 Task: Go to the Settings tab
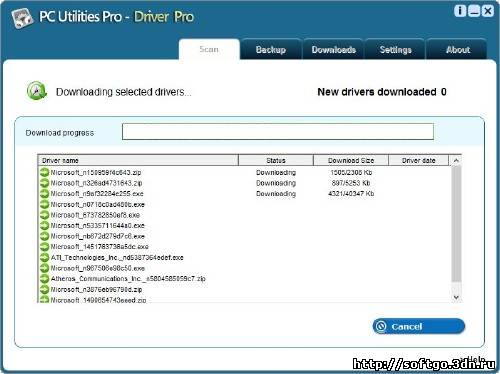click(396, 50)
